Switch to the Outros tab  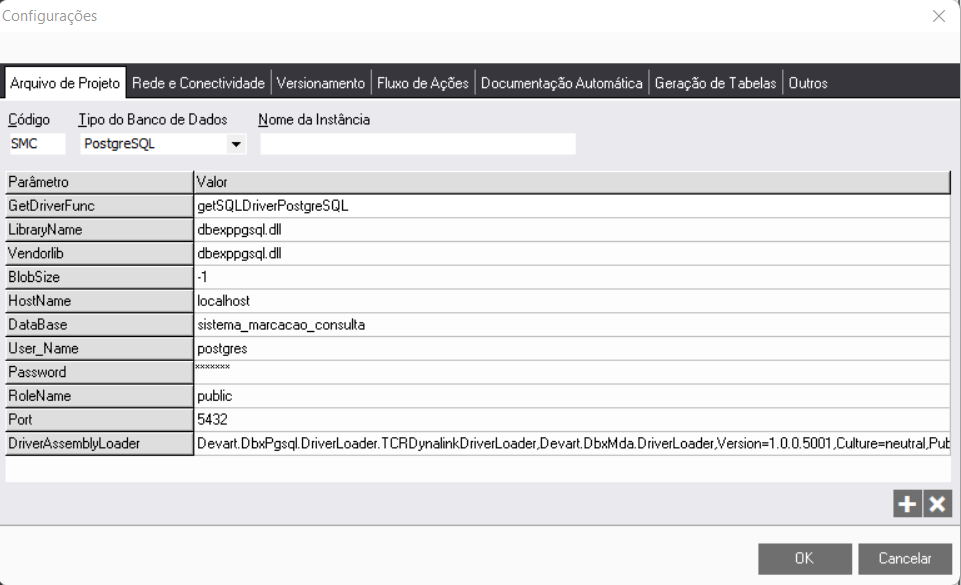click(808, 83)
